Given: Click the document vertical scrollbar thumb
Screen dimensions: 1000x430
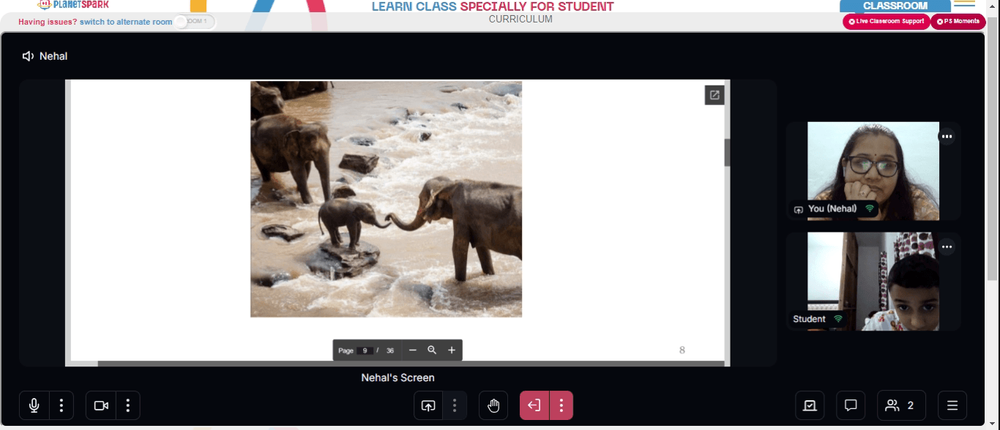Looking at the screenshot, I should coord(727,152).
